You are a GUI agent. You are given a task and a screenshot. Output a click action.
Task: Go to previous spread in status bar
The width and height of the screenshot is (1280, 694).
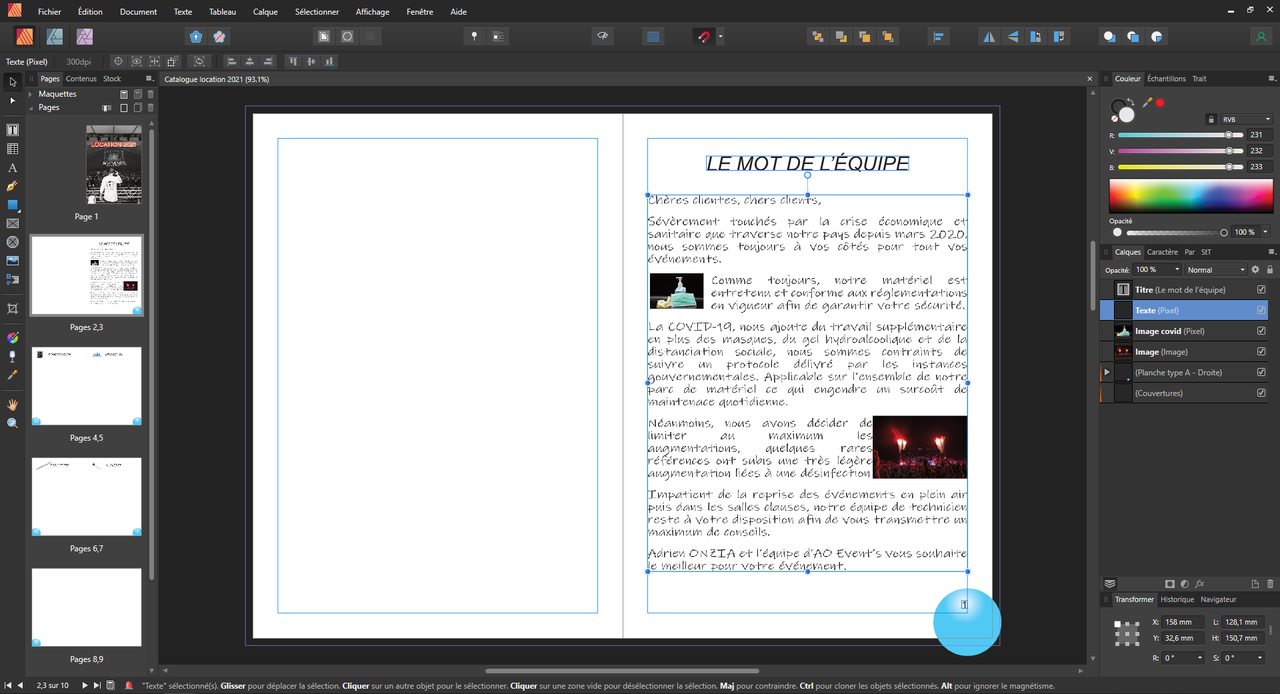pos(19,685)
